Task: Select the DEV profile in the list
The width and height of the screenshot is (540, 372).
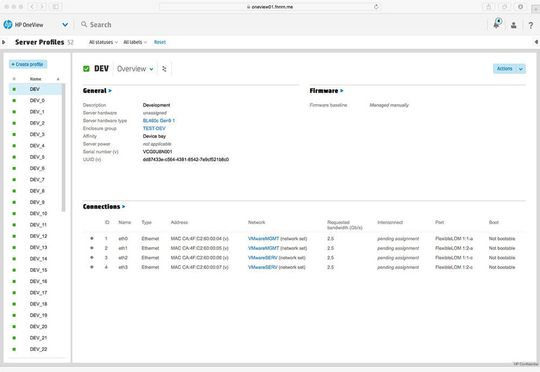Action: (x=35, y=89)
